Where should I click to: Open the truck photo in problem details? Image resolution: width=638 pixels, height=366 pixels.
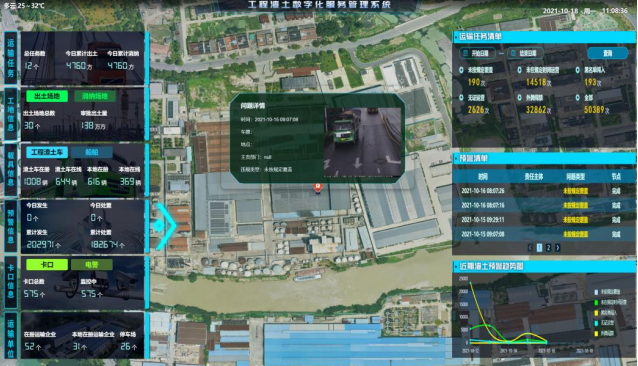click(x=363, y=142)
